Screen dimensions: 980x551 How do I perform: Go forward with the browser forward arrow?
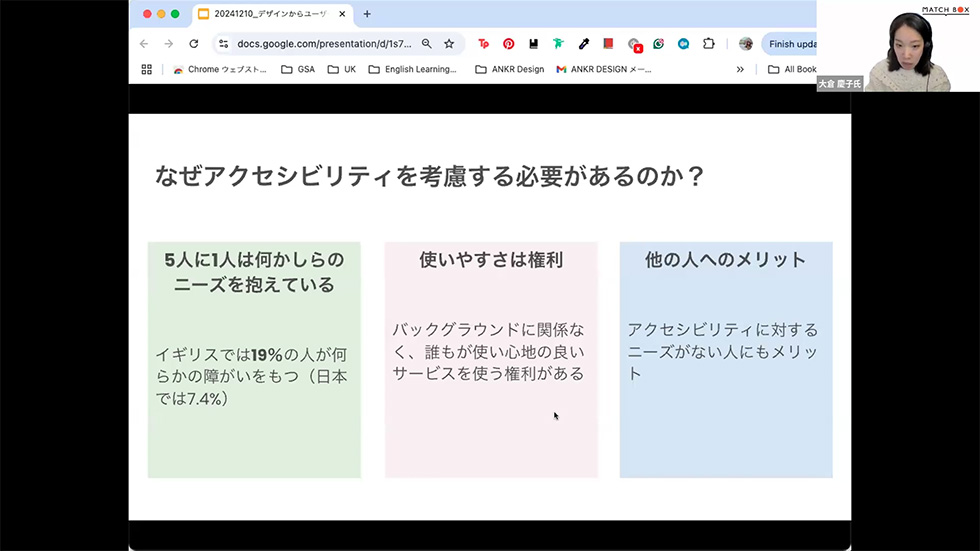tap(169, 44)
